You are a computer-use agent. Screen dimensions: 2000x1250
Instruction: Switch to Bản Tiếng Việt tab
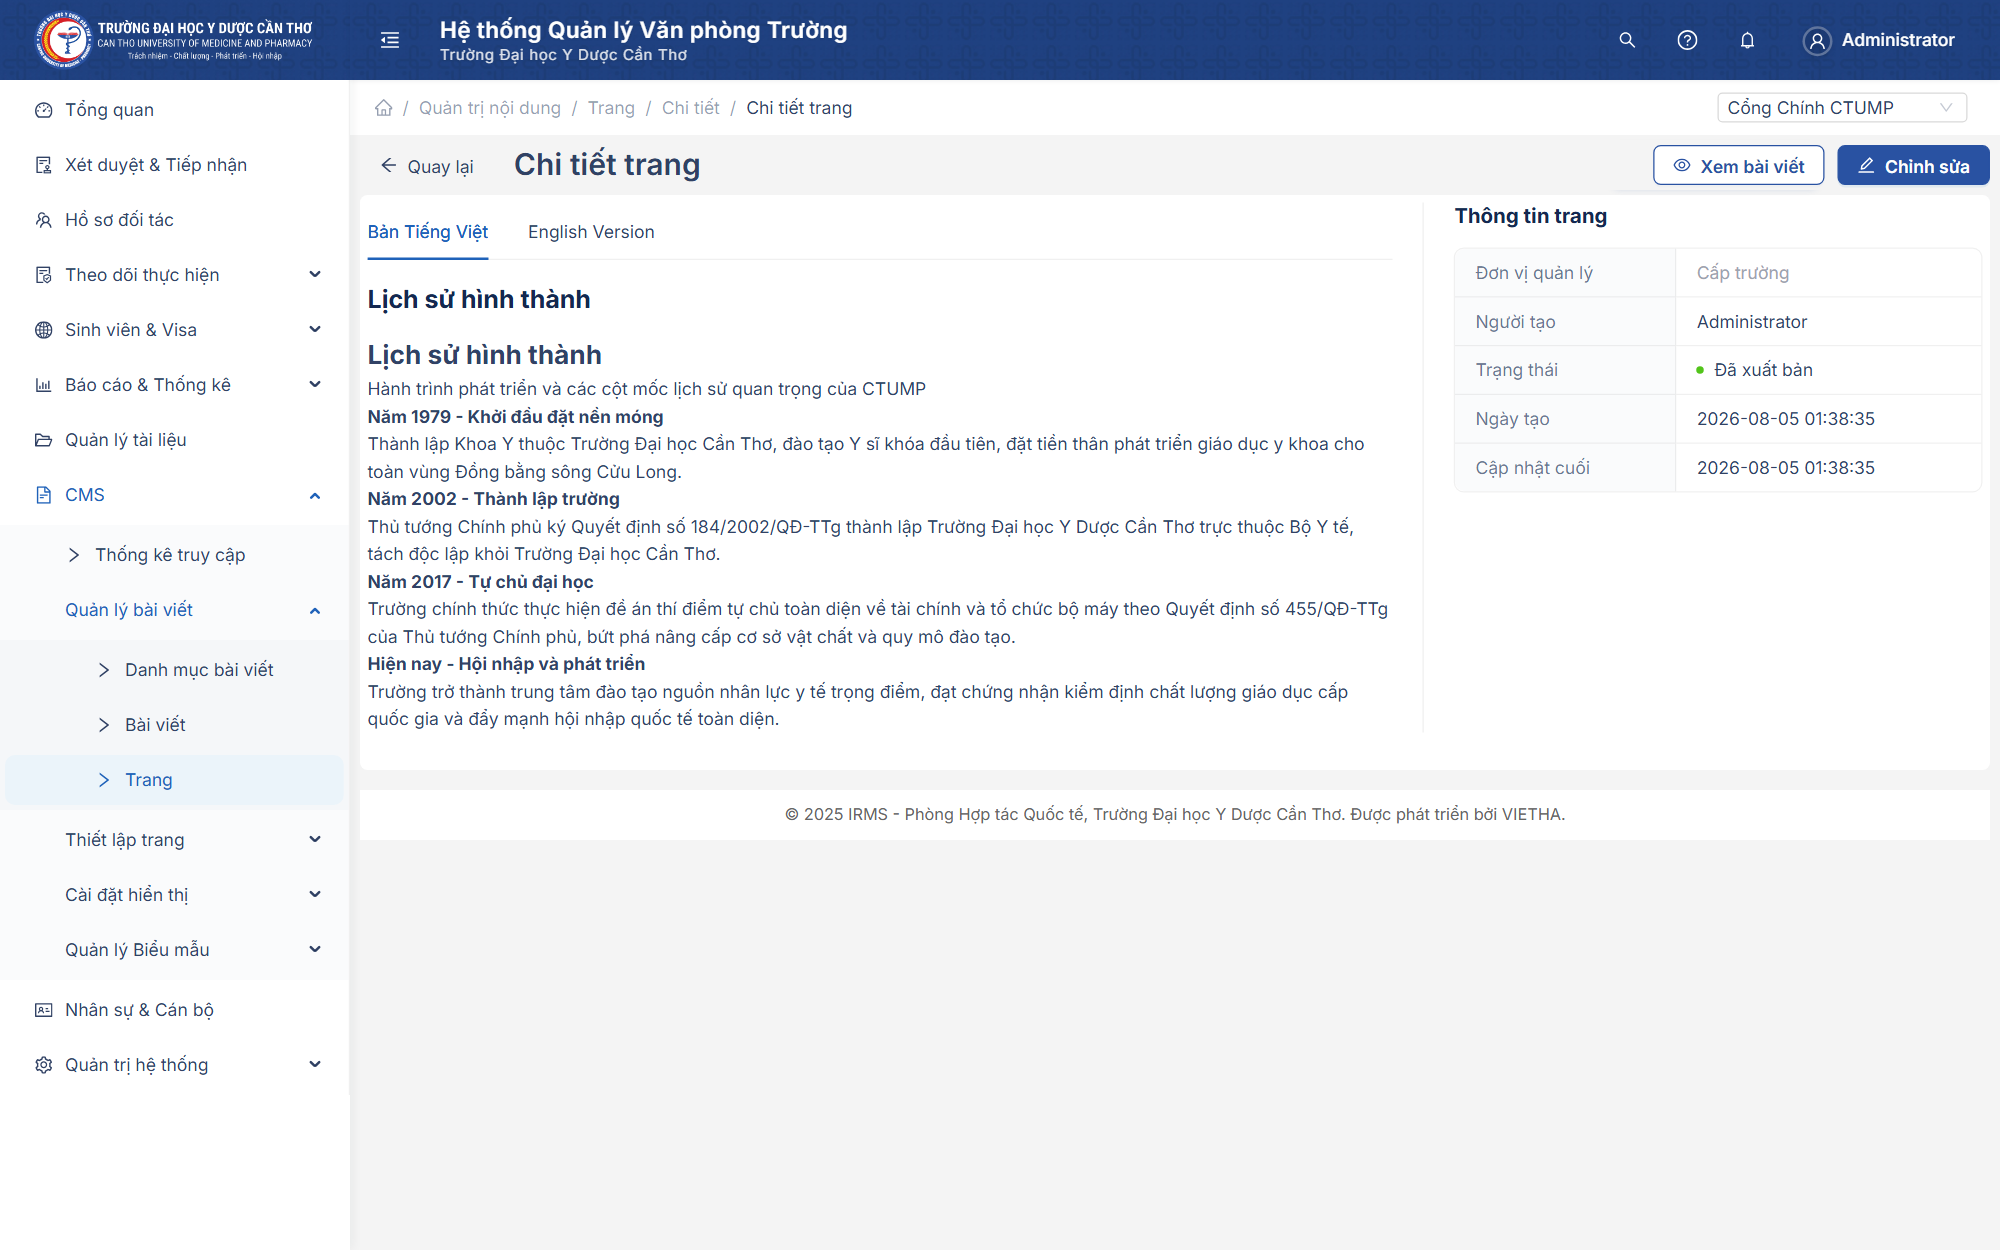tap(428, 232)
